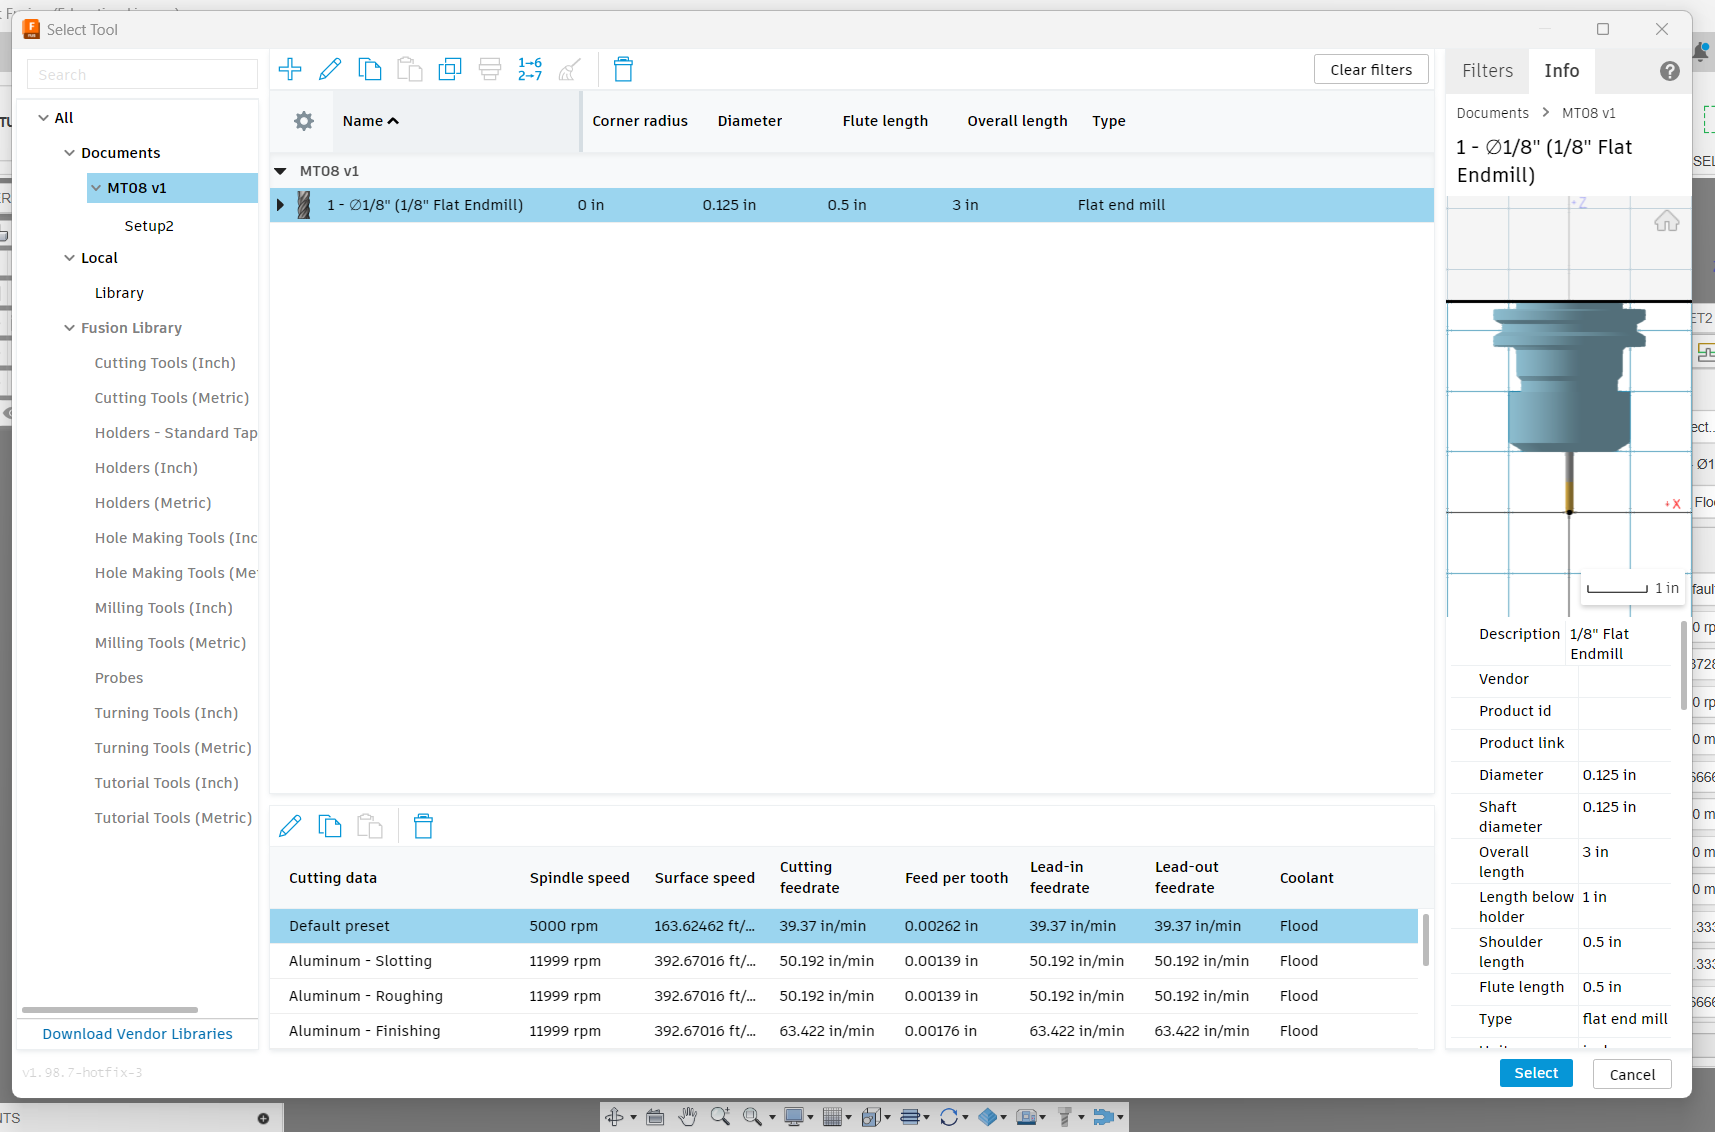Open the Zoom window dropdown arrow in the bottom bar
Screen dimensions: 1715x1132
pos(772,1118)
